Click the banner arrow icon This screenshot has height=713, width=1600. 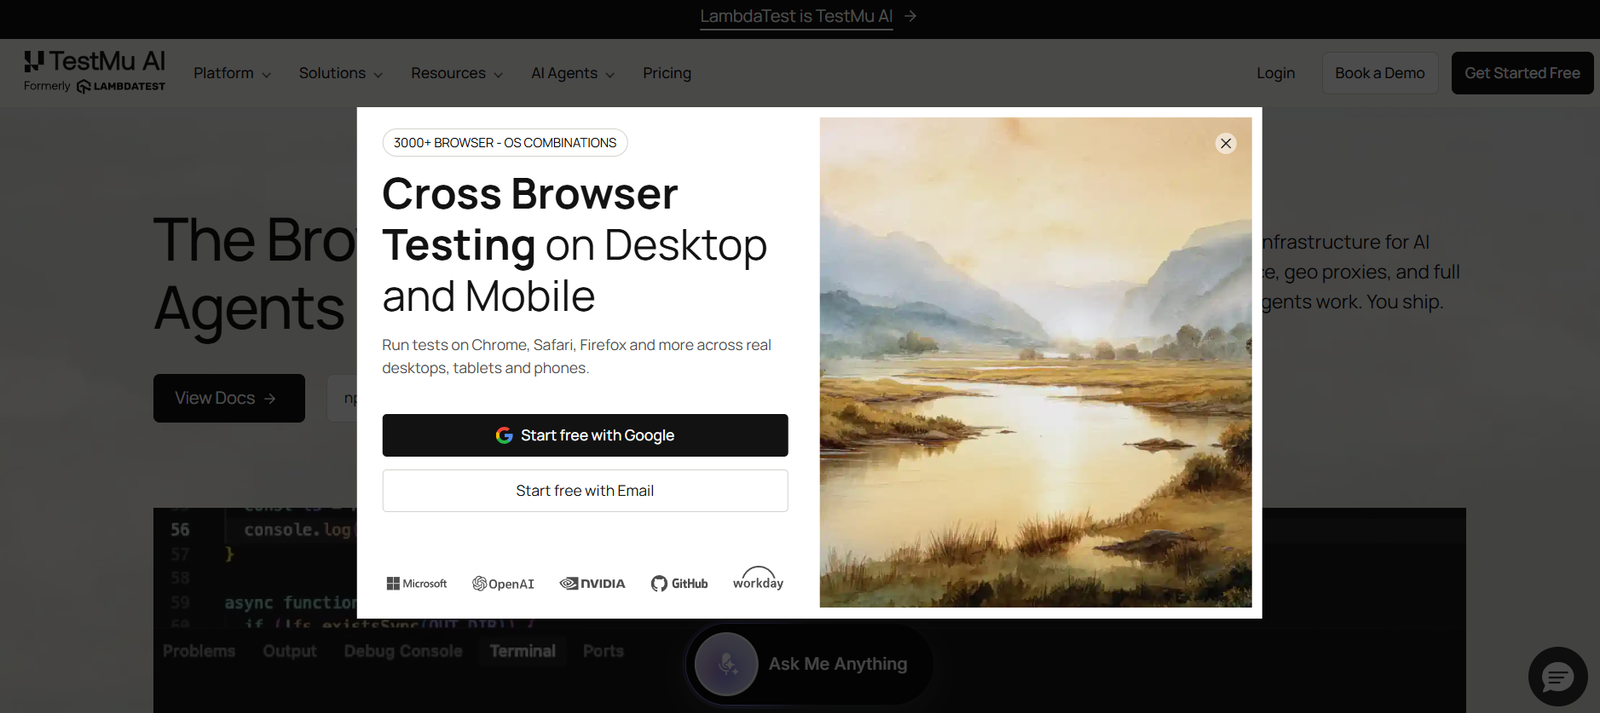click(910, 16)
